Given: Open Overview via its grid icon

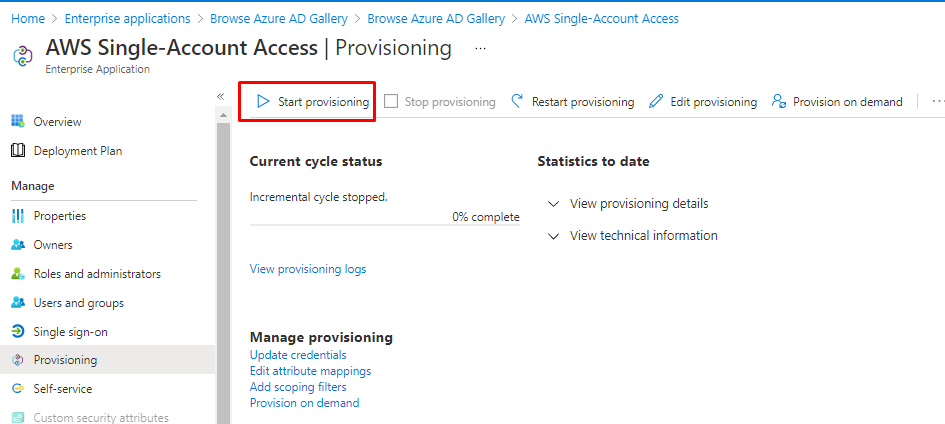Looking at the screenshot, I should pos(18,122).
